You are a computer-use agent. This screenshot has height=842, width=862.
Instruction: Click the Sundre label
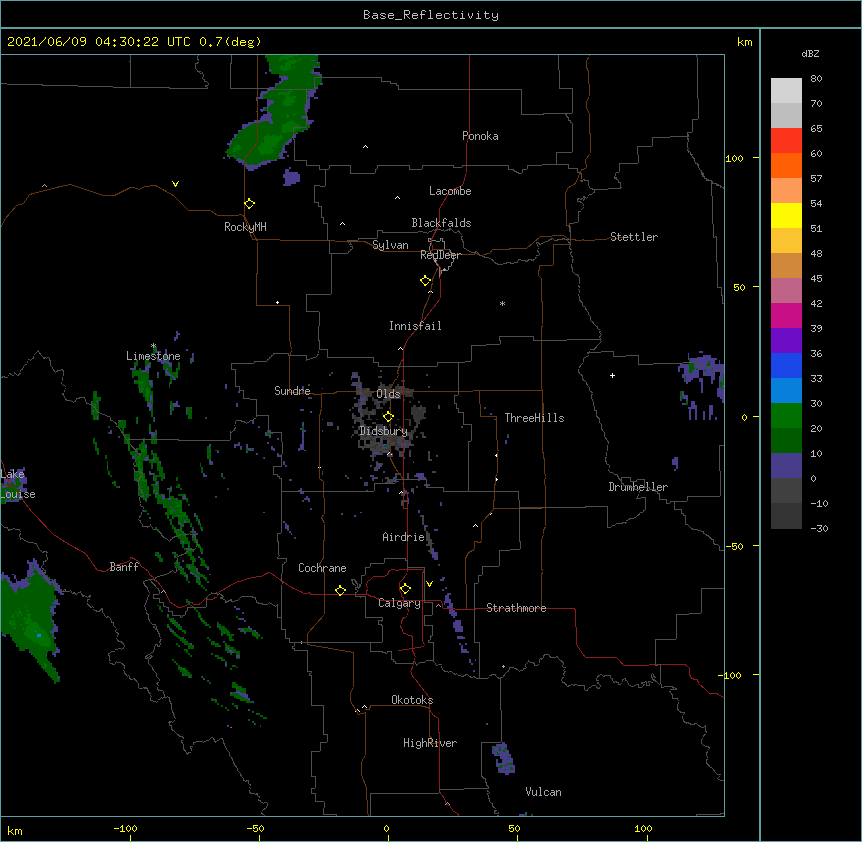pyautogui.click(x=292, y=391)
